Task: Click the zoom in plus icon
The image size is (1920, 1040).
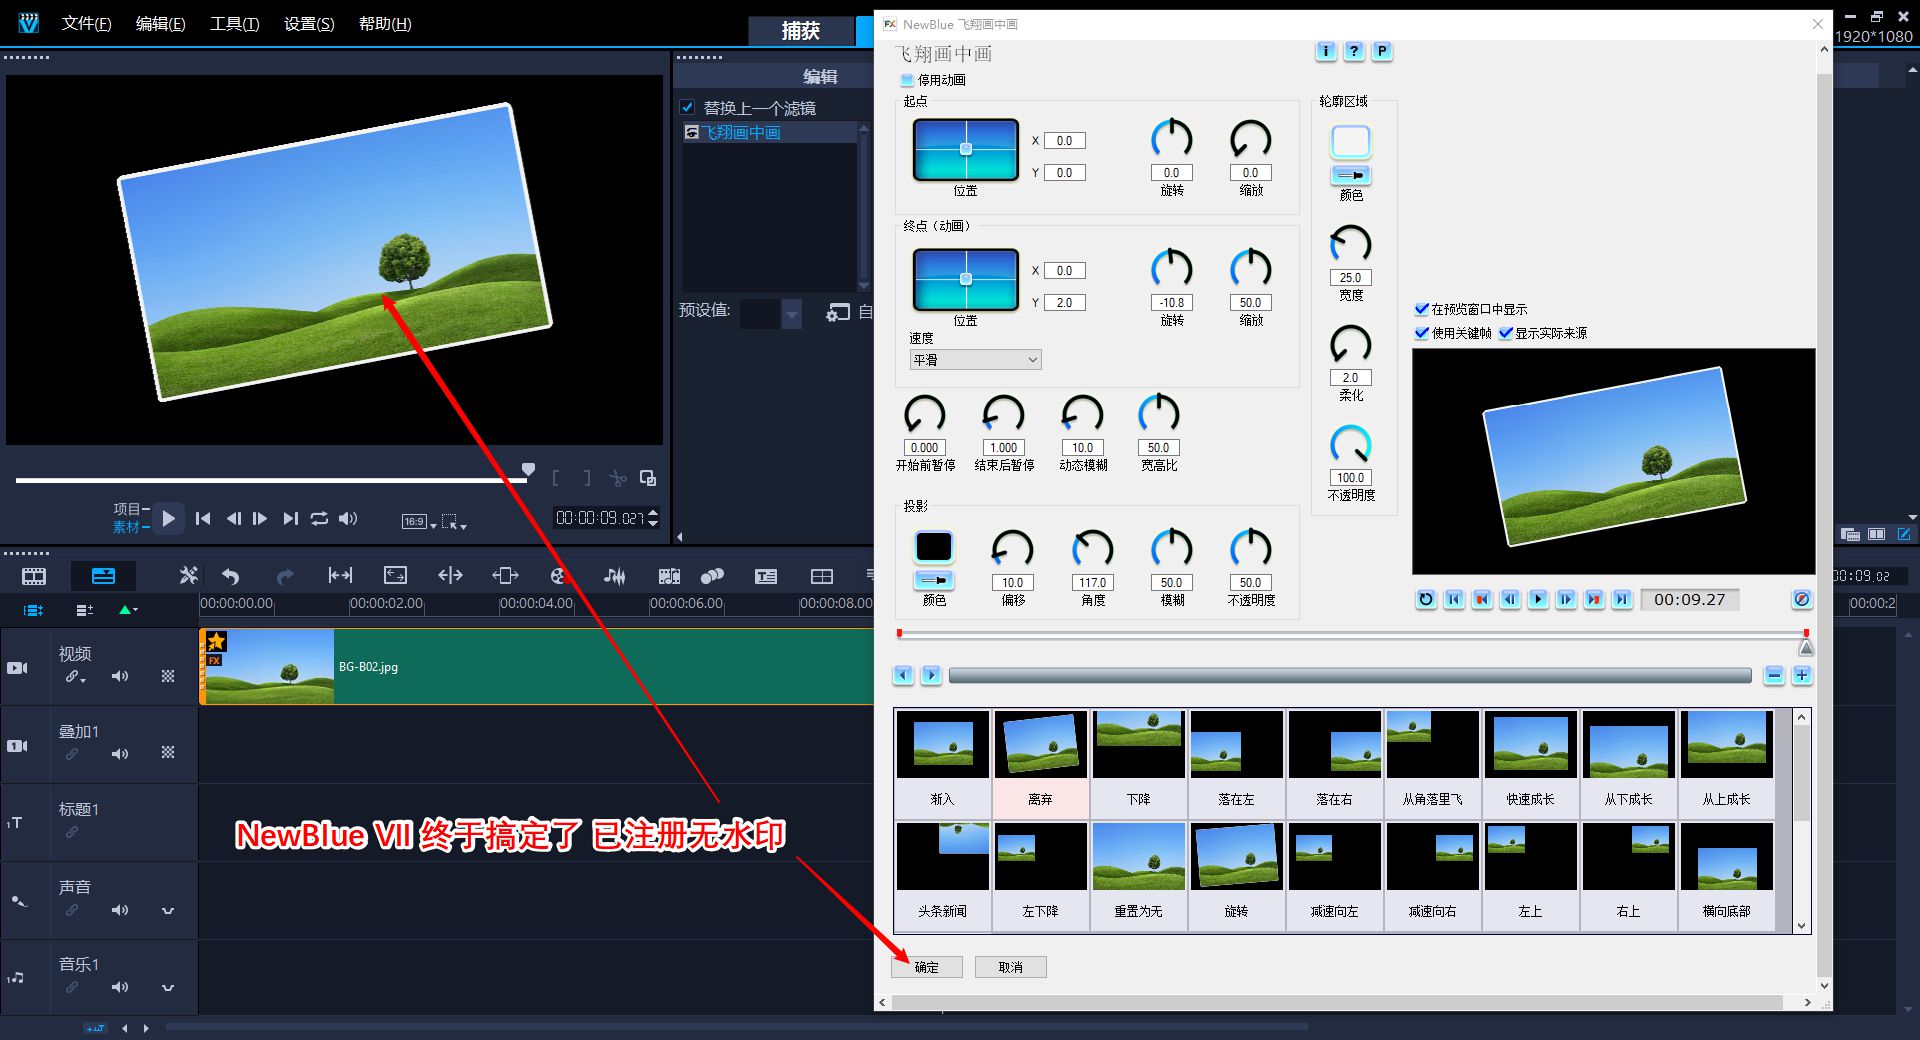Action: (x=1801, y=676)
